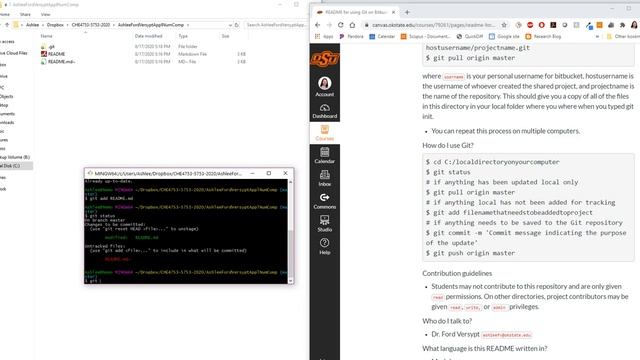
Task: Select Backup Volume (B:) in navigation pane
Action: tap(15, 157)
